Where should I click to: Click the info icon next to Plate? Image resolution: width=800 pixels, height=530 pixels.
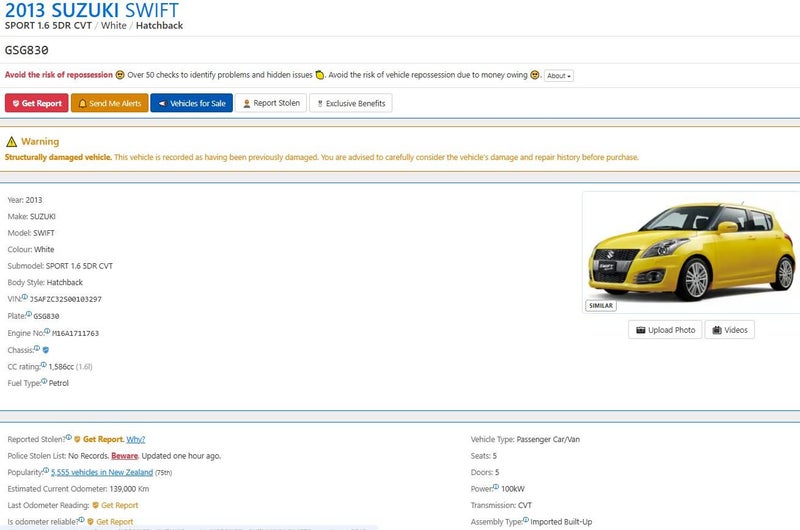click(29, 314)
